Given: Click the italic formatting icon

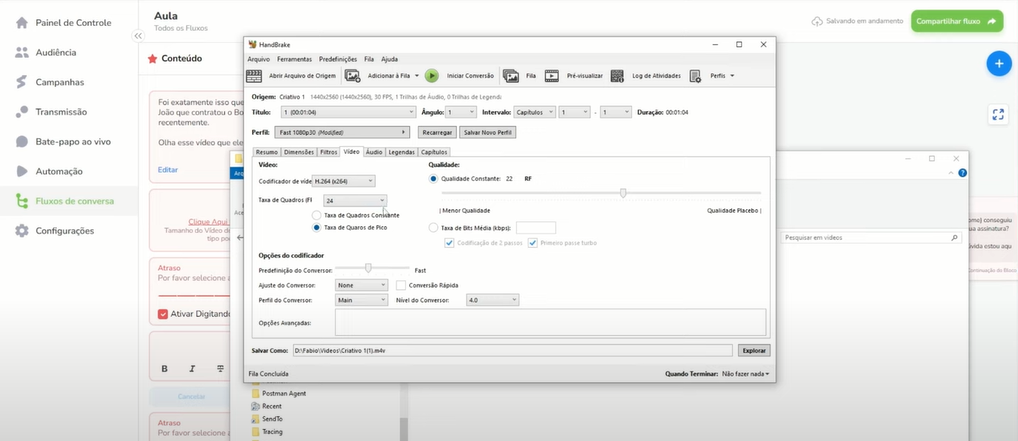Looking at the screenshot, I should pos(192,369).
